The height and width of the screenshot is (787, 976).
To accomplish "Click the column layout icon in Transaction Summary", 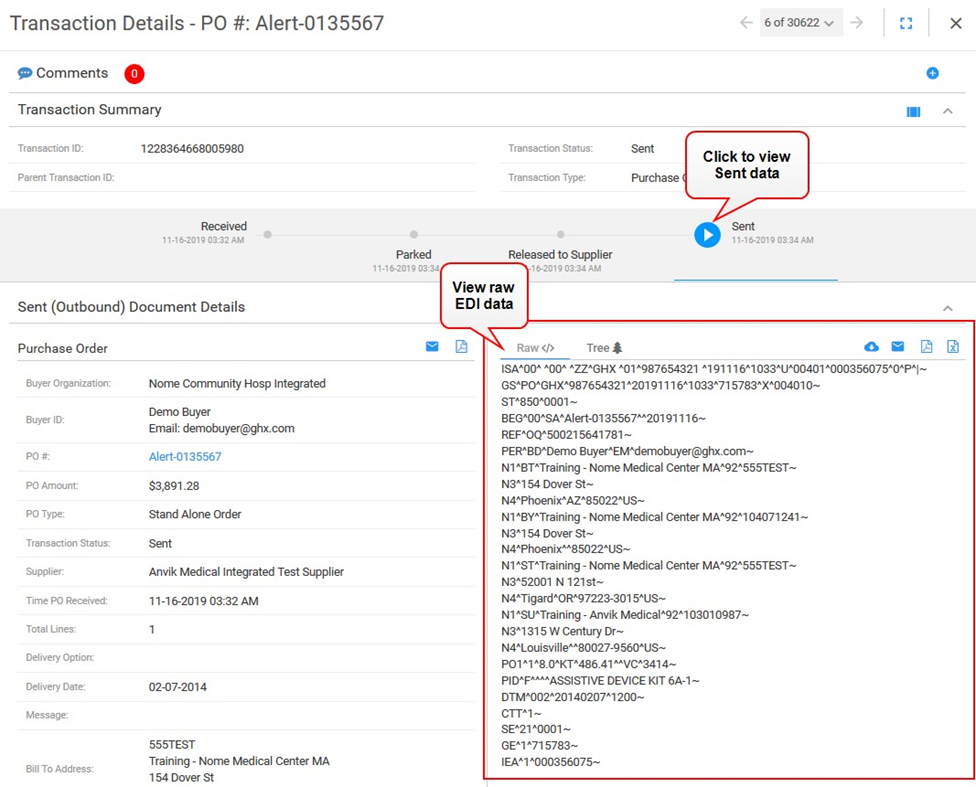I will tap(913, 111).
